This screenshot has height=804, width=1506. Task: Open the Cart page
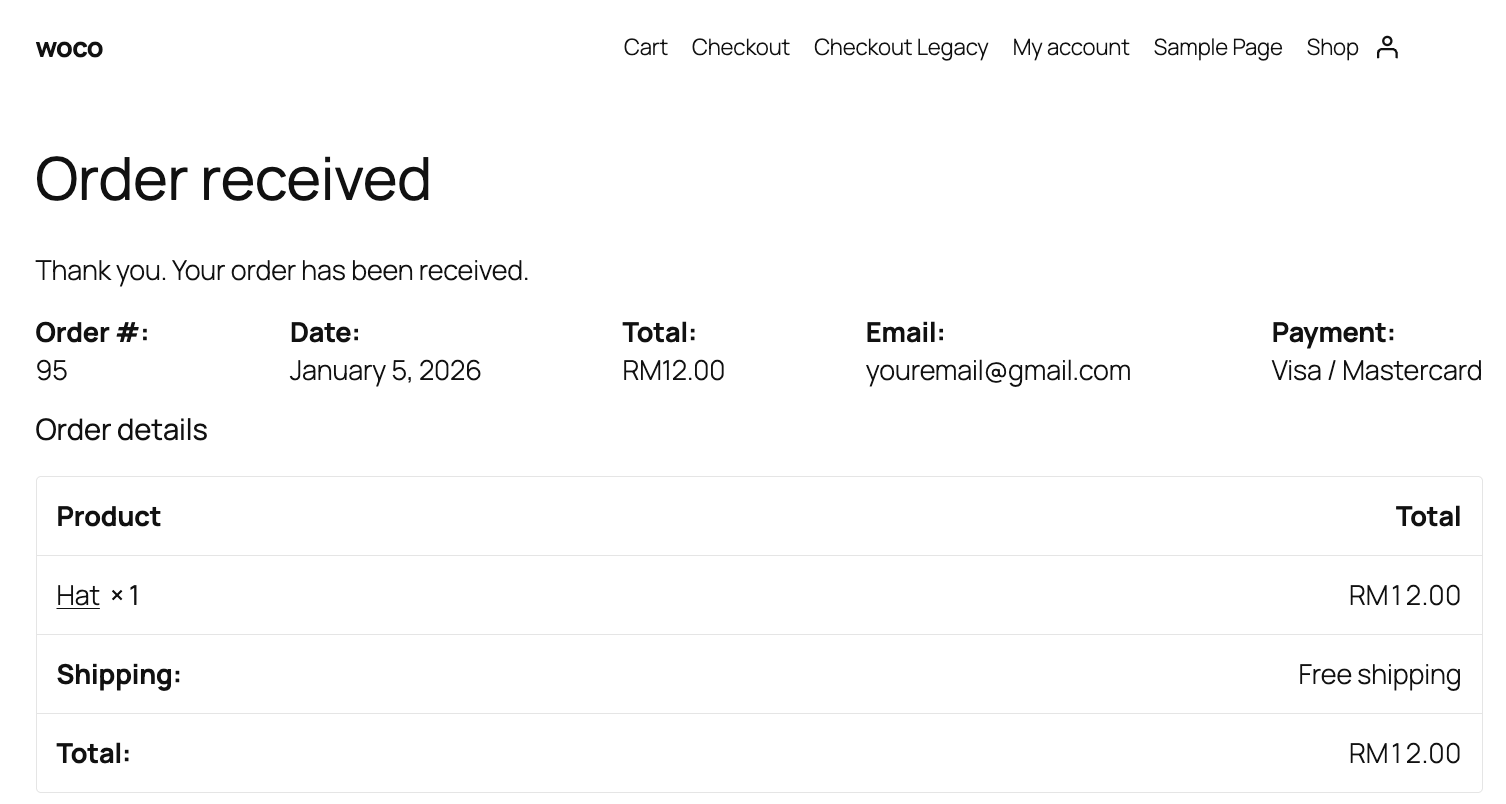[x=645, y=47]
